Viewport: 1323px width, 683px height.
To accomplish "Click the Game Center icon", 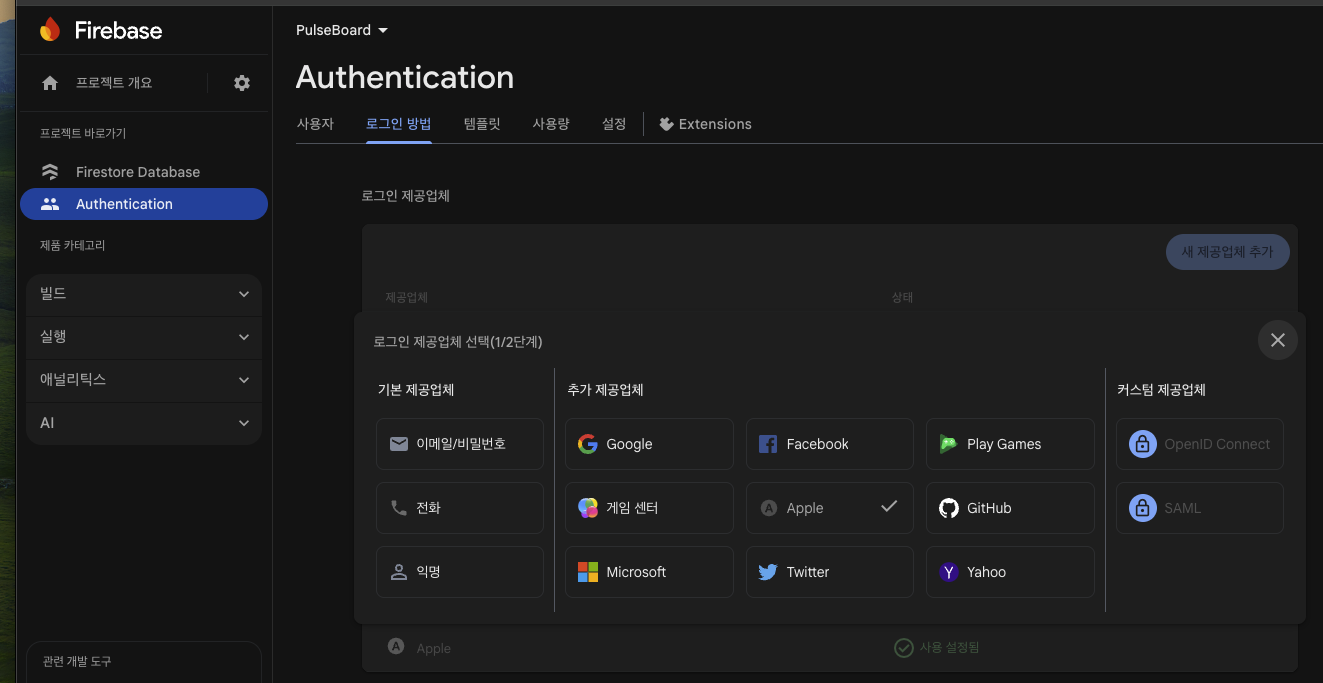I will point(588,508).
